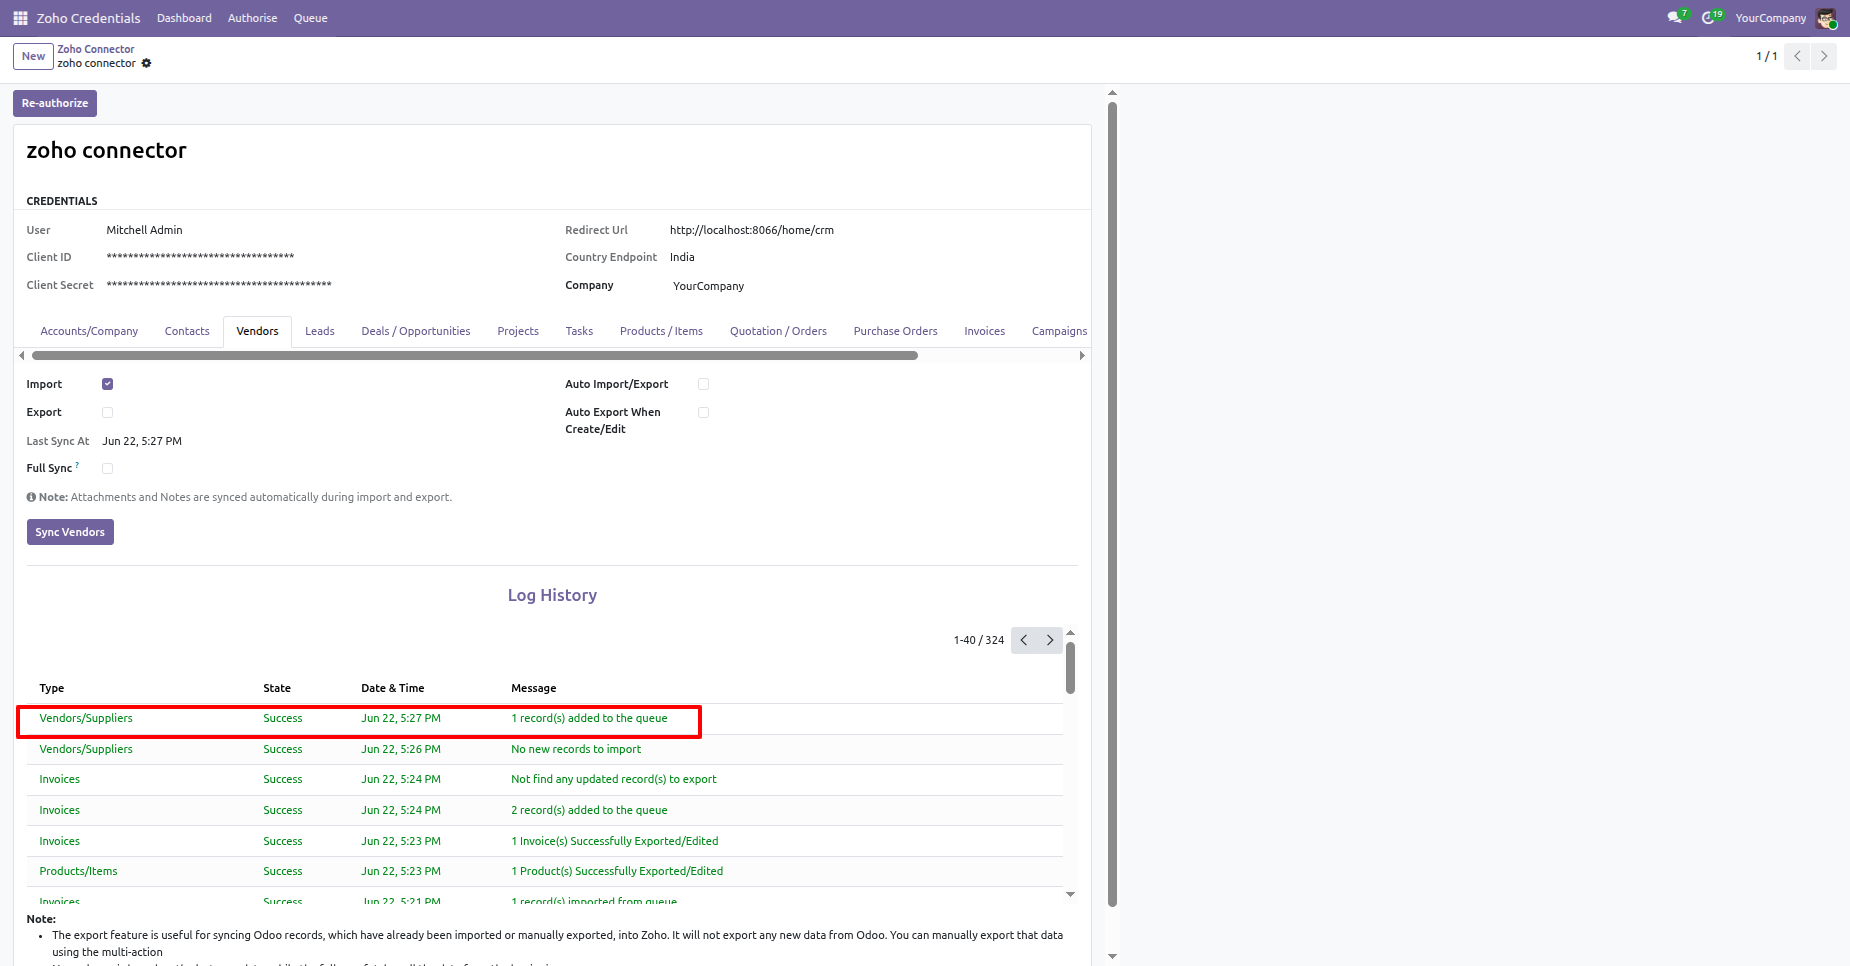The height and width of the screenshot is (966, 1850).
Task: Switch to the Contacts tab
Action: pos(187,331)
